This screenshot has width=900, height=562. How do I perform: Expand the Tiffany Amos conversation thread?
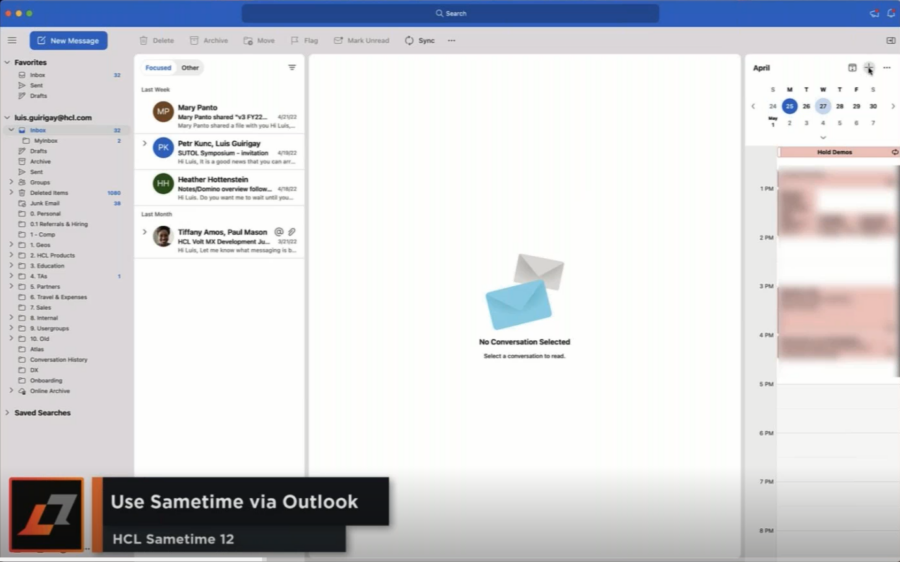tap(145, 232)
